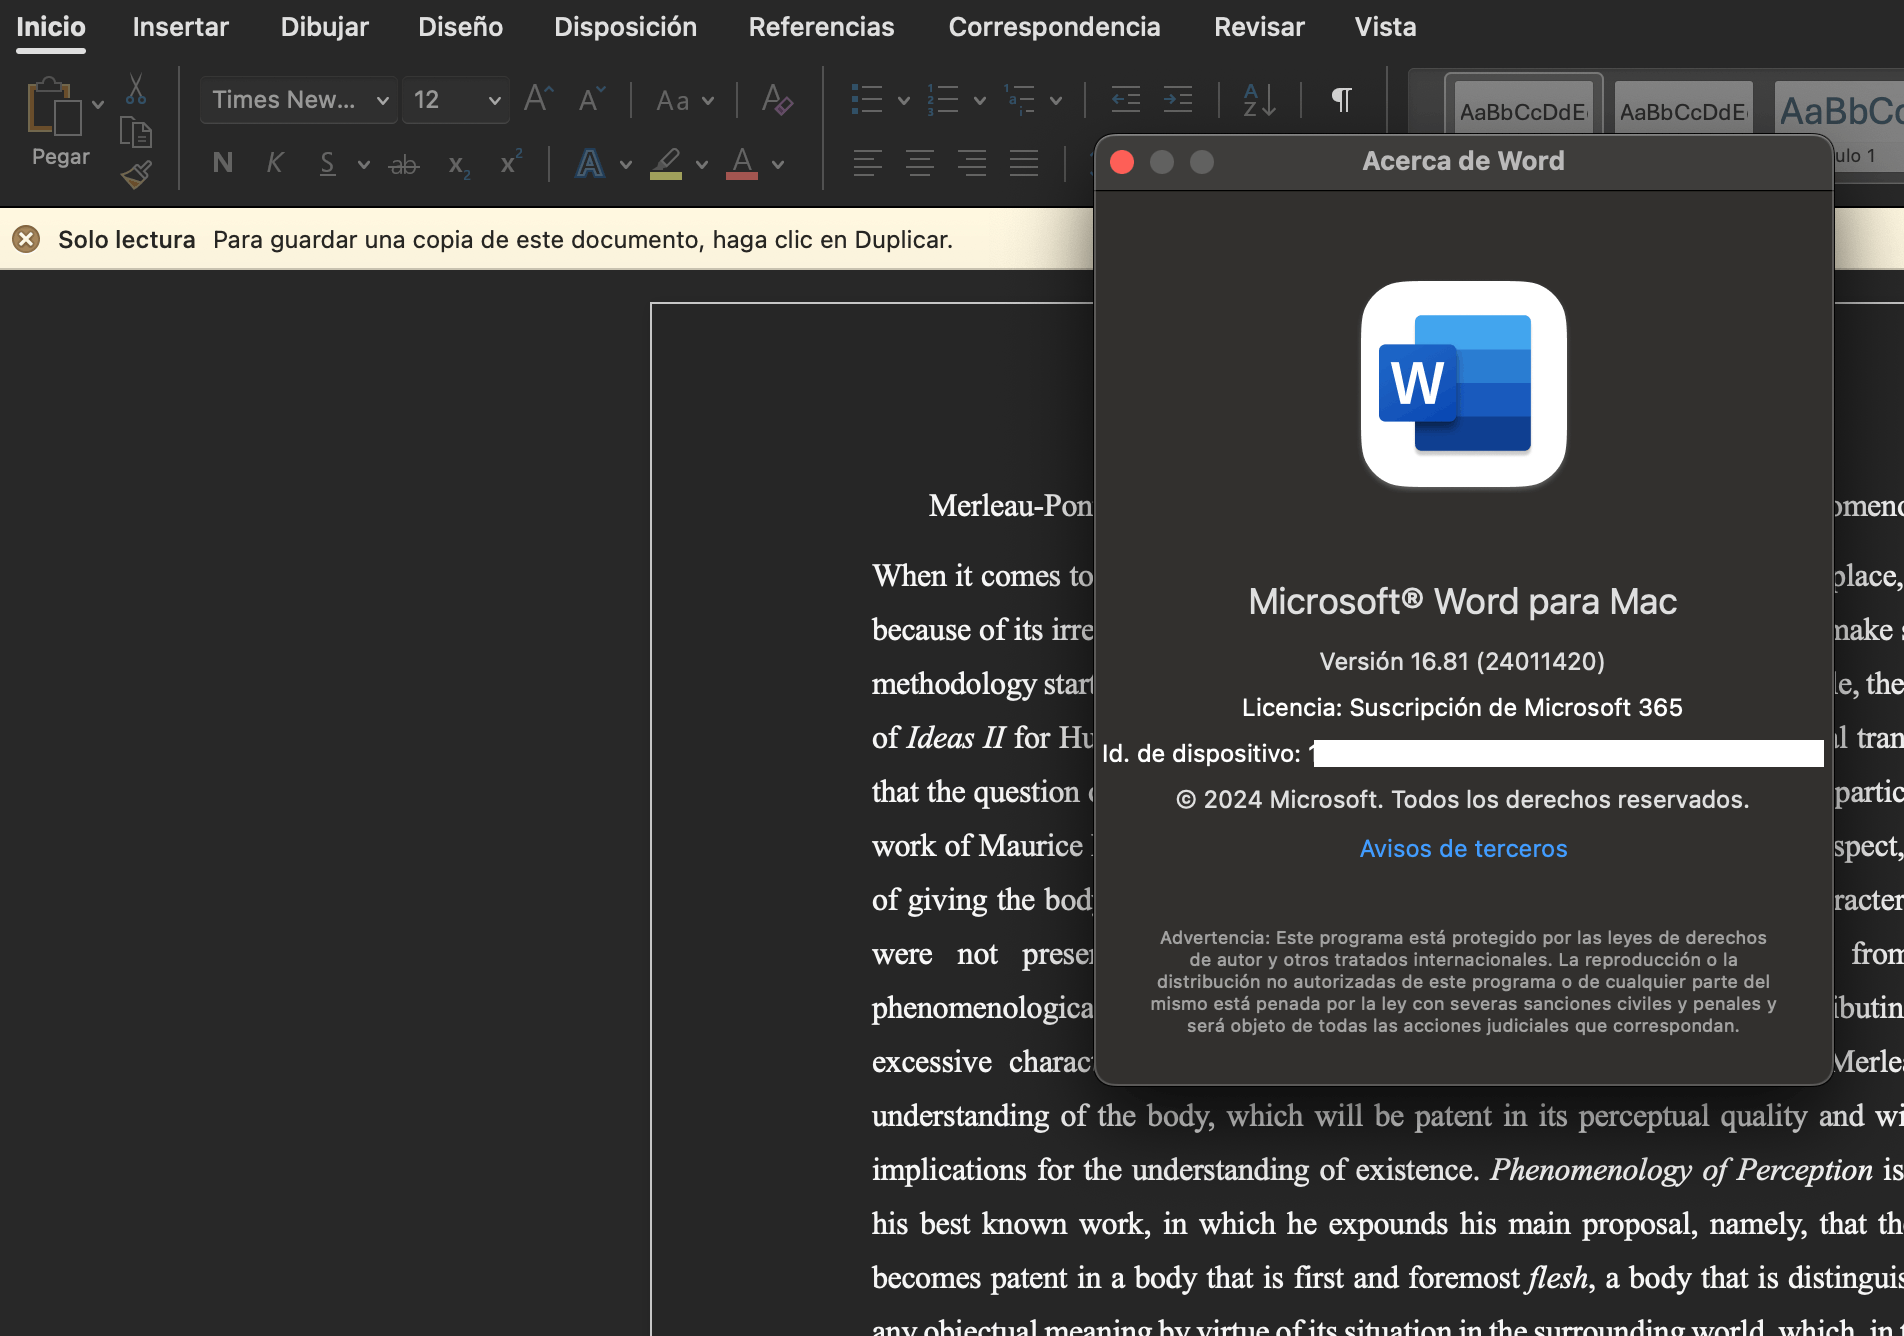Open the numbering style dropdown arrow
Screen dimensions: 1904x1336
(979, 101)
